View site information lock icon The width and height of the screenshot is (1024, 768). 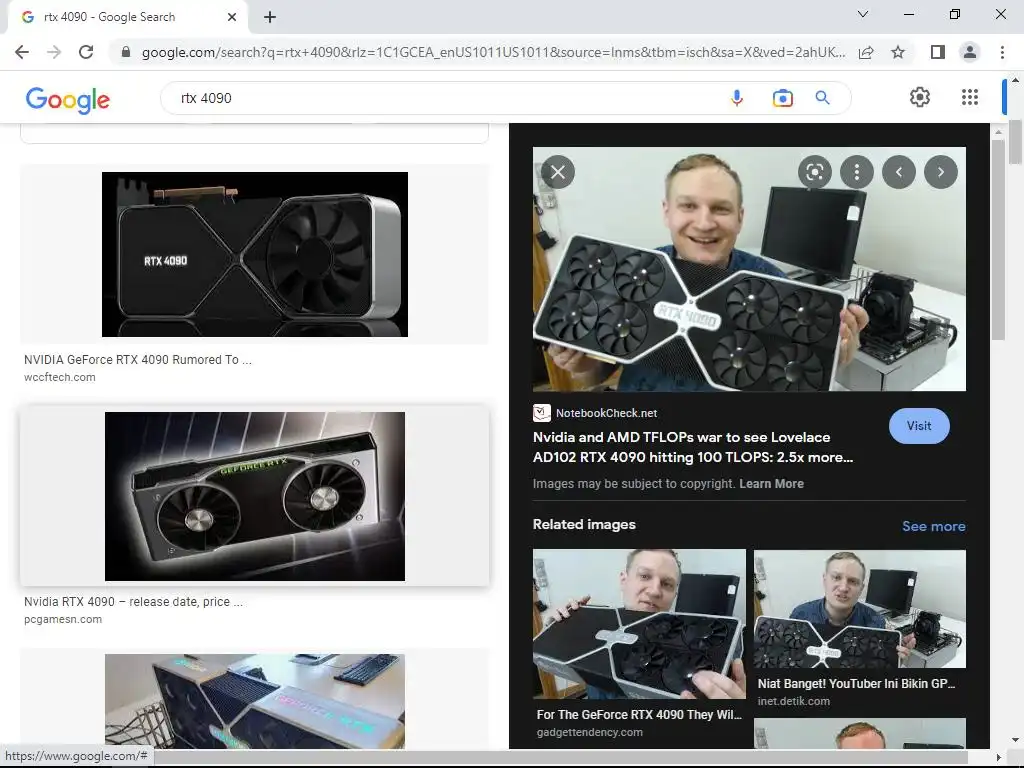(126, 52)
